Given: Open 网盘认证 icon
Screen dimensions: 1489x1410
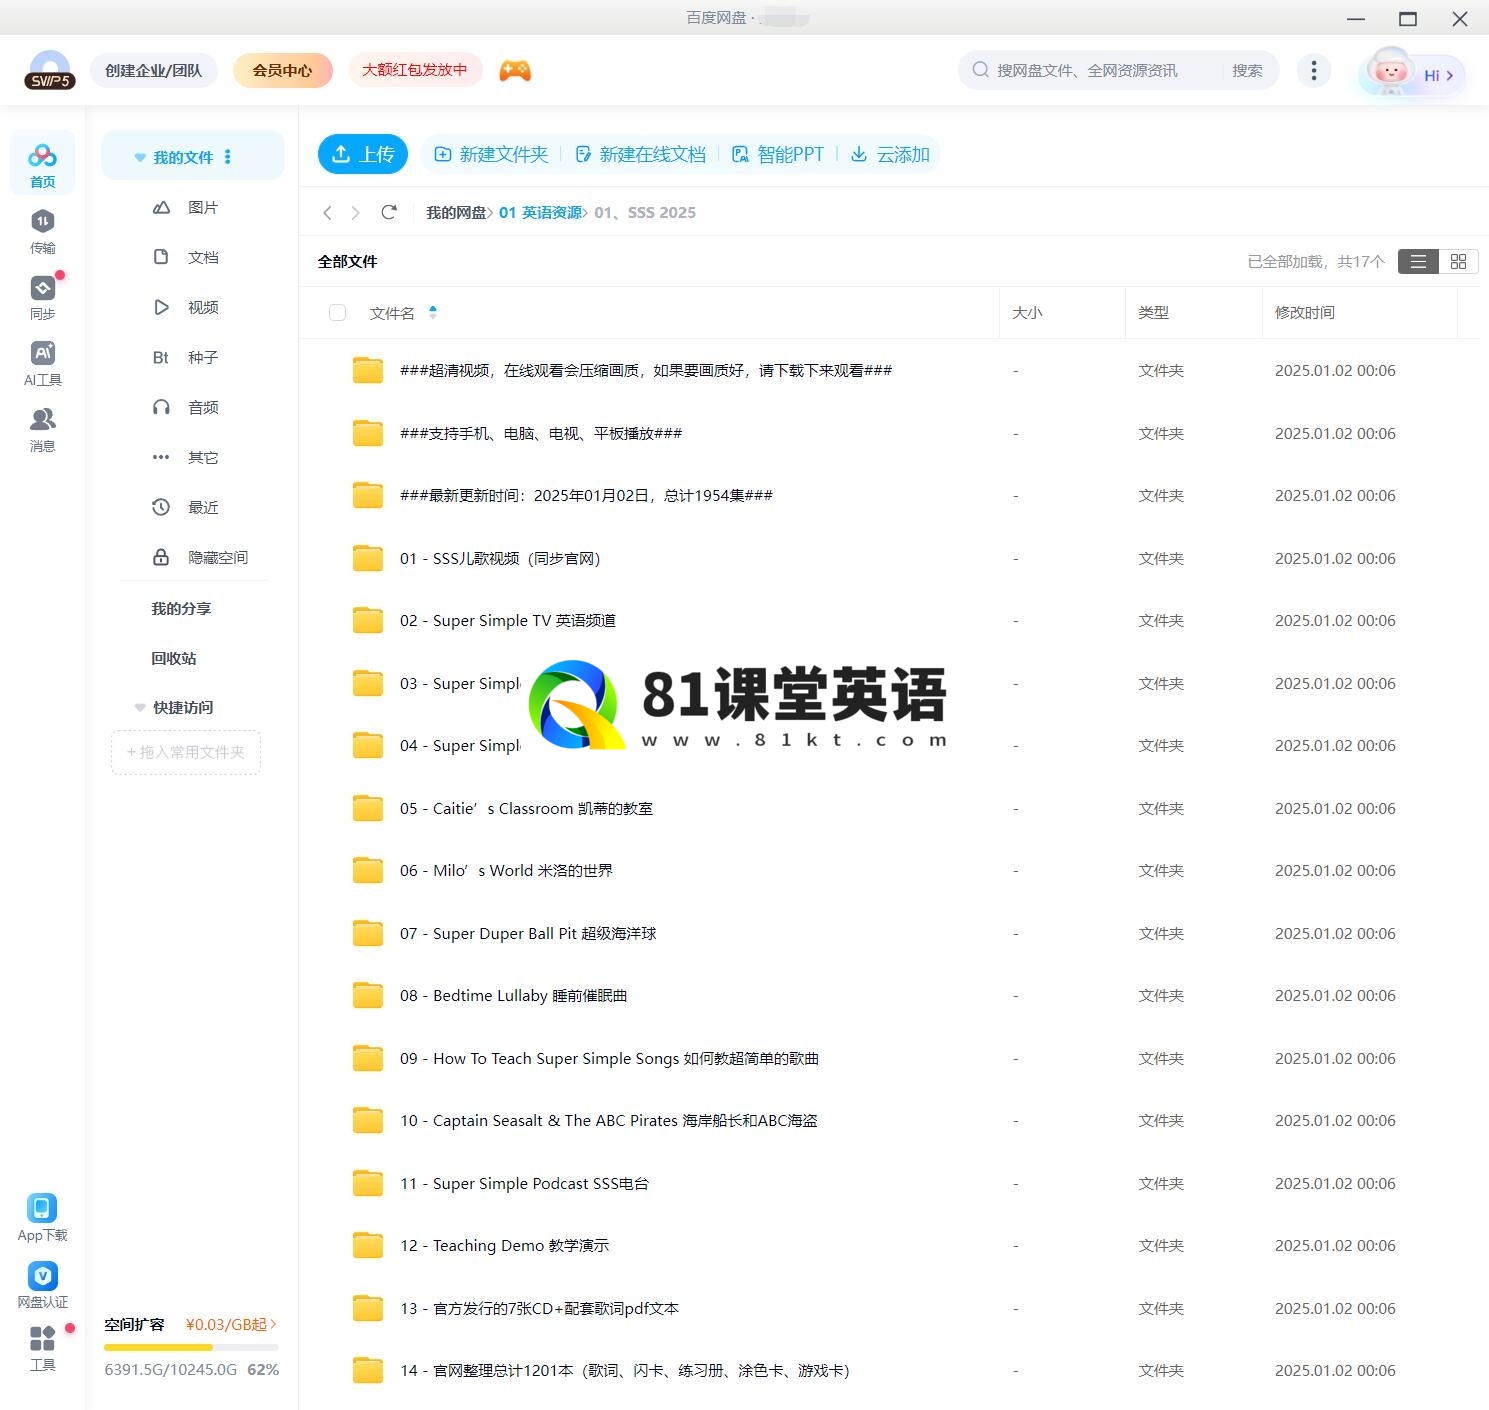Looking at the screenshot, I should [x=42, y=1284].
